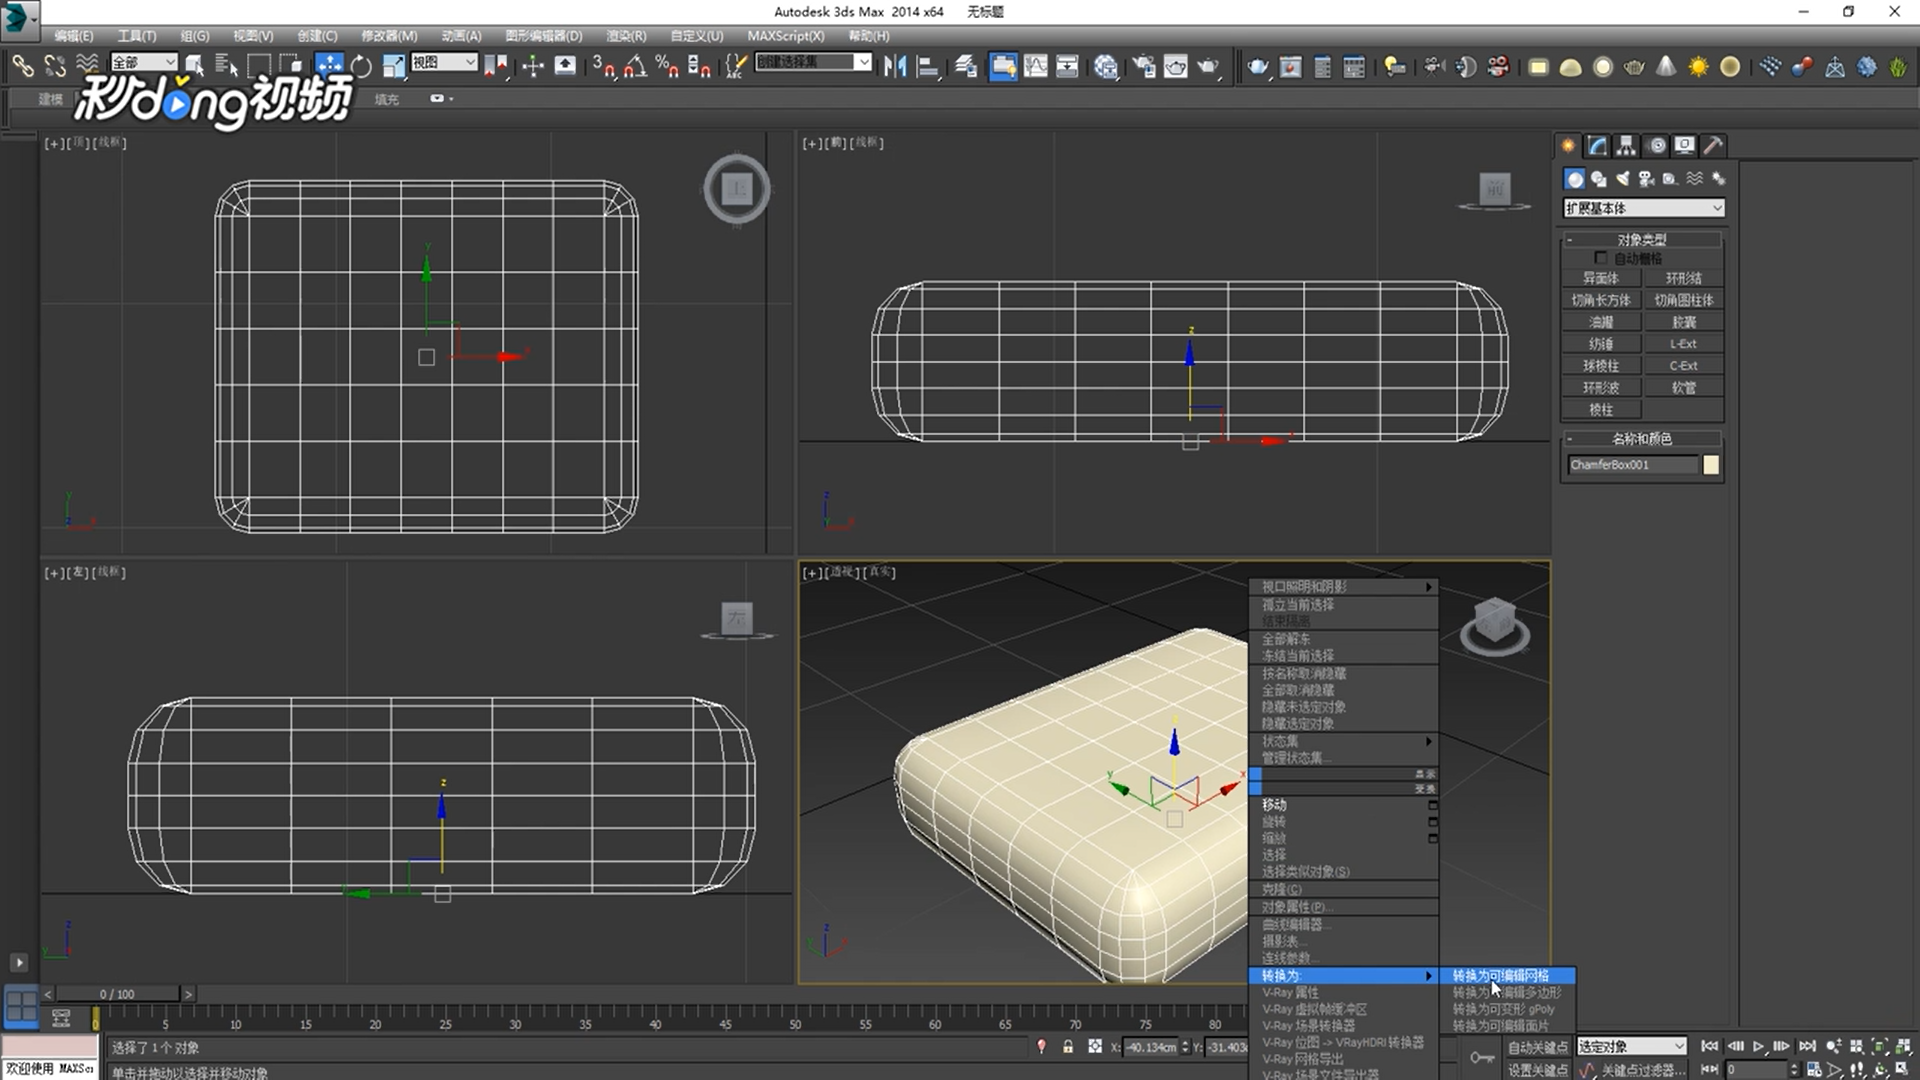Activate the Scale tool

point(394,66)
